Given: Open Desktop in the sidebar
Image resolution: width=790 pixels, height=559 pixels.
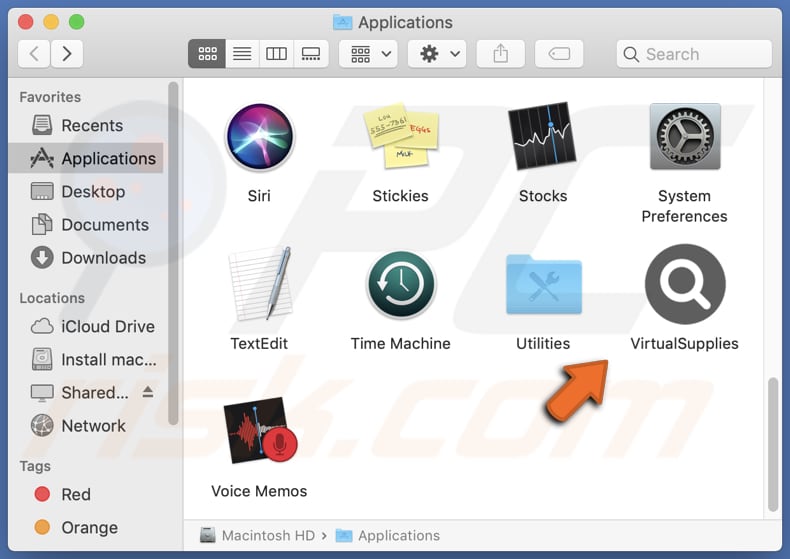Looking at the screenshot, I should pyautogui.click(x=86, y=191).
